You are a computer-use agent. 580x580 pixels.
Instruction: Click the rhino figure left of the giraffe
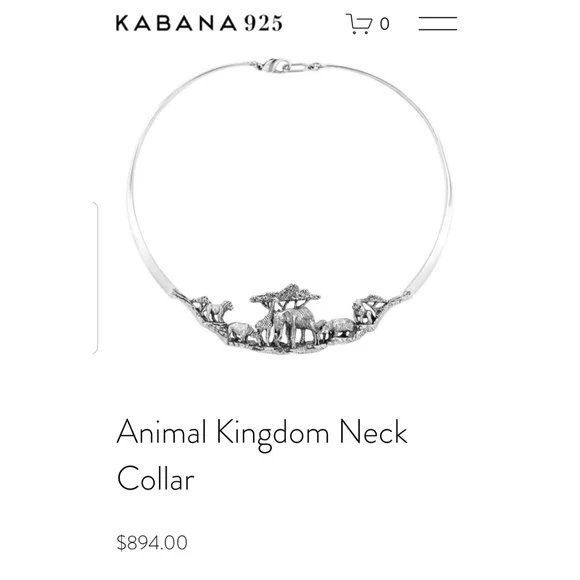242,330
